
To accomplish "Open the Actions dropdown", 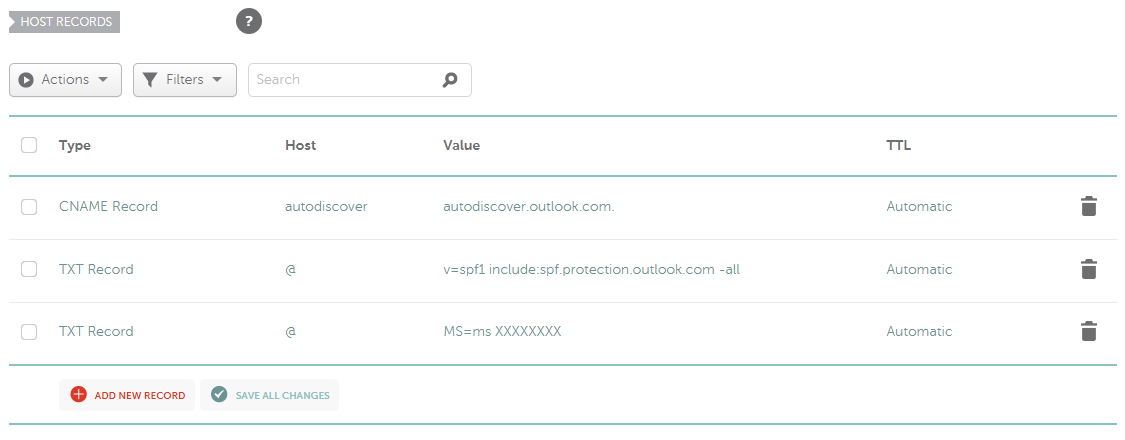I will [65, 80].
